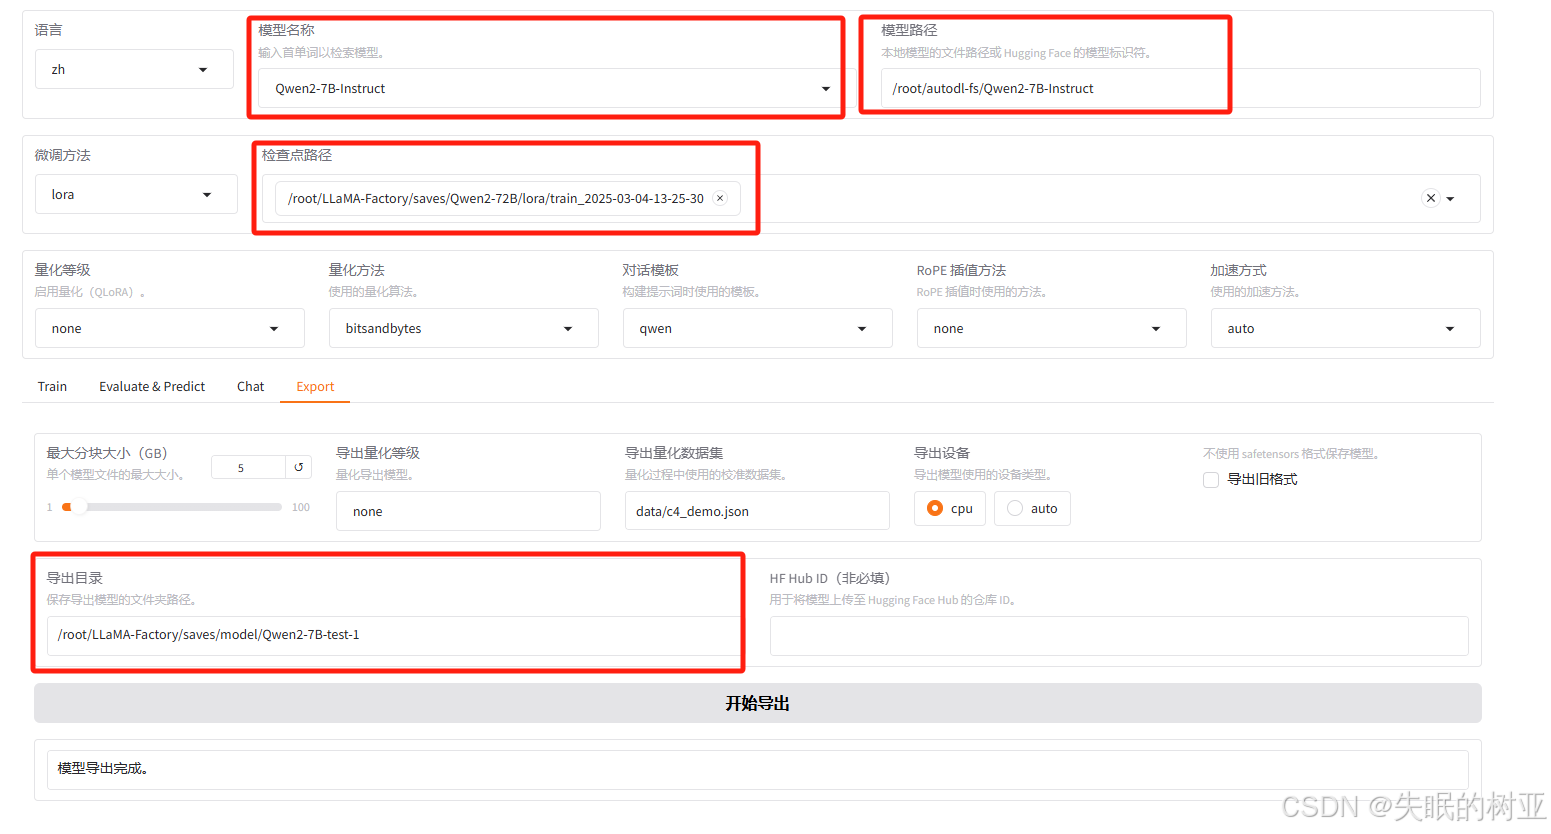Screen dimensions: 1551x834
Task: Switch to the Chat tab
Action: pyautogui.click(x=250, y=386)
